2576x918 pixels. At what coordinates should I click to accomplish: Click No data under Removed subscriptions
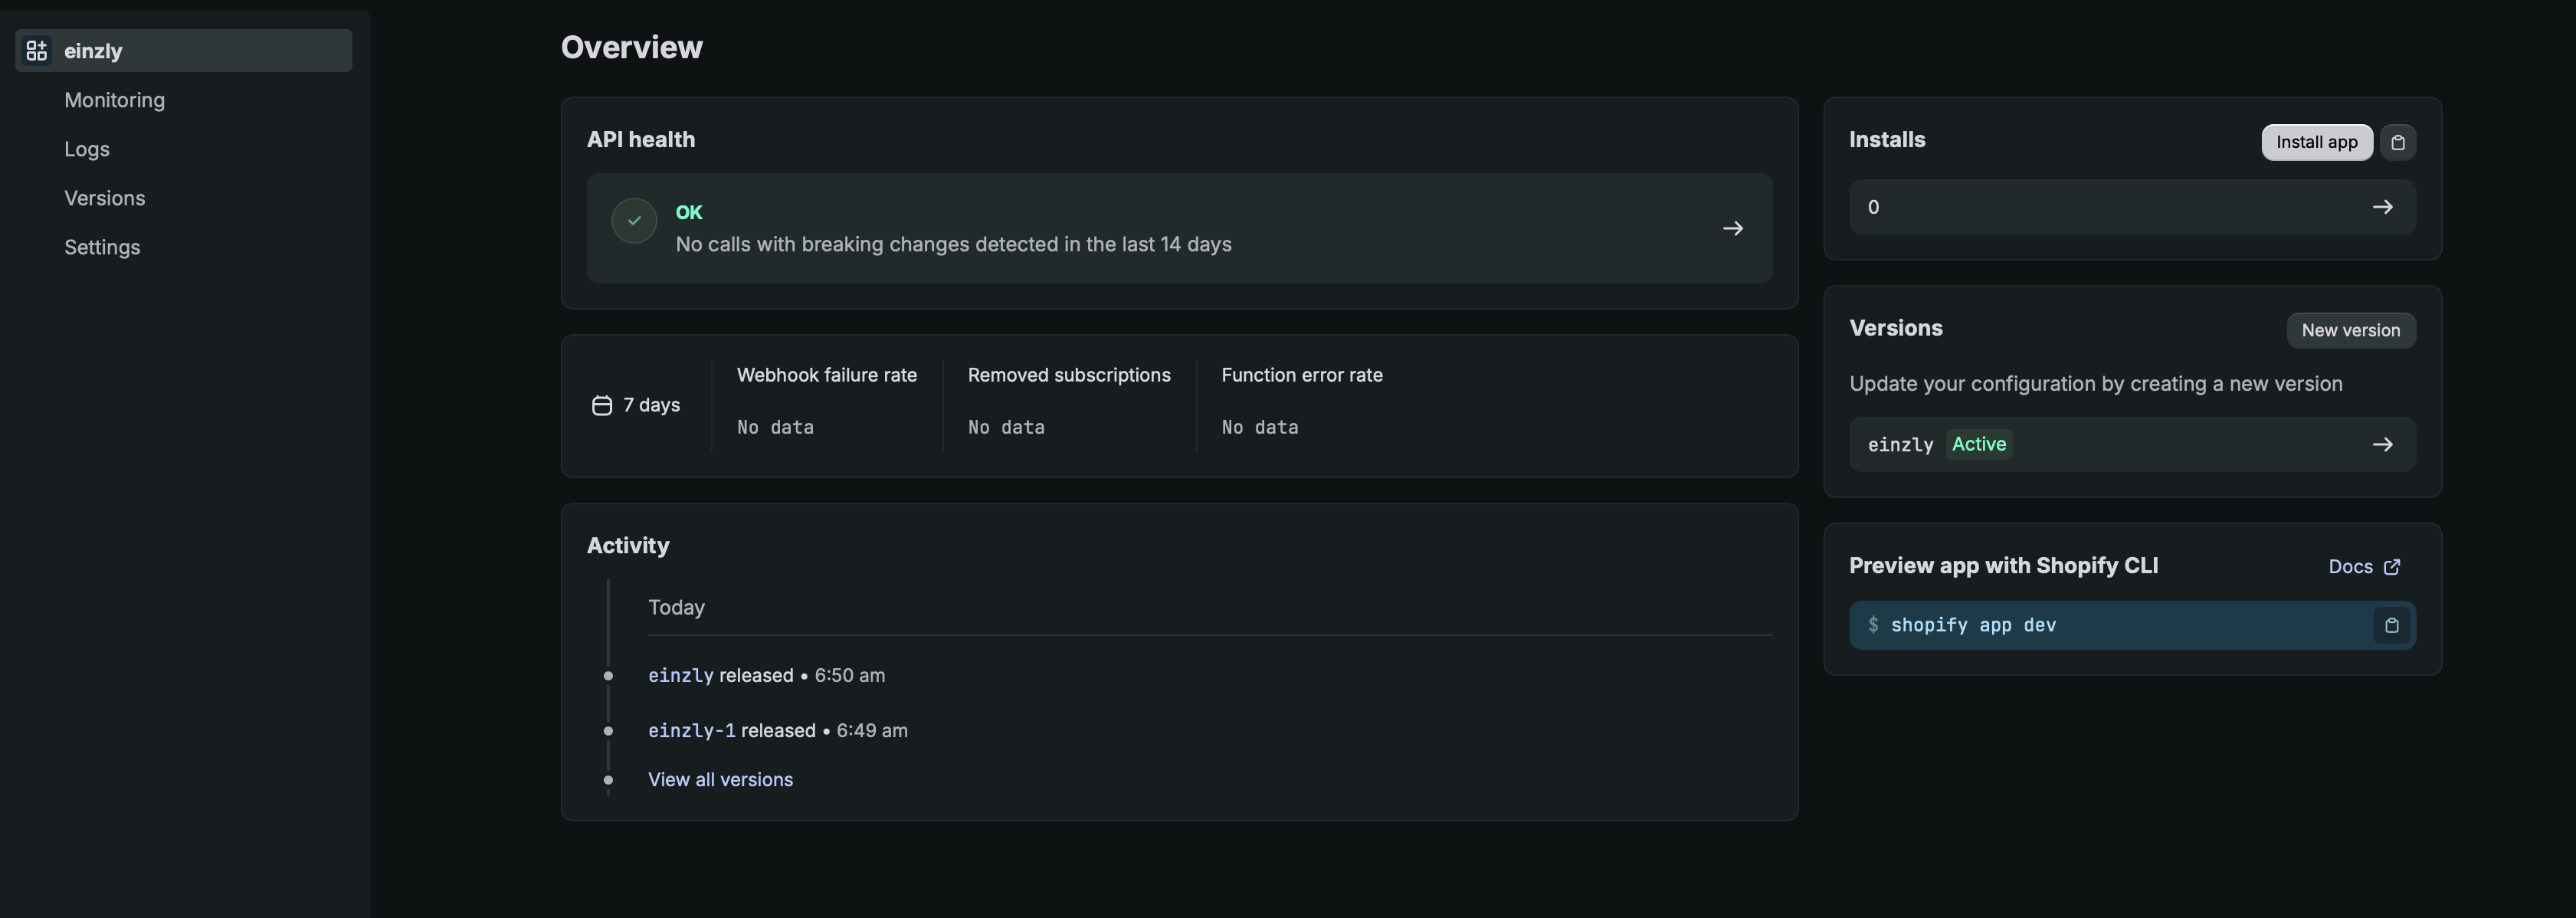(1006, 427)
